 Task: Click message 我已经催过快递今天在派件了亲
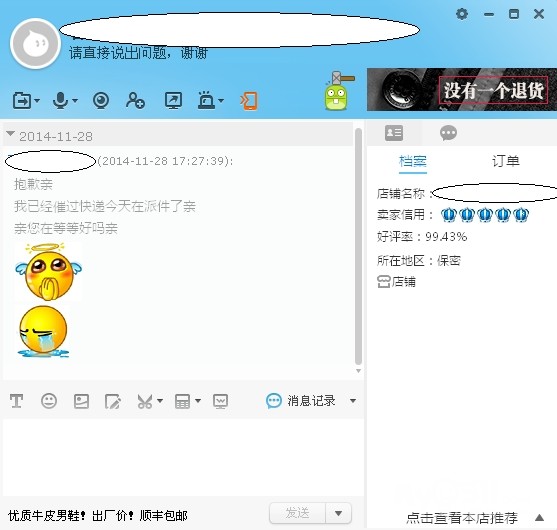(x=105, y=206)
